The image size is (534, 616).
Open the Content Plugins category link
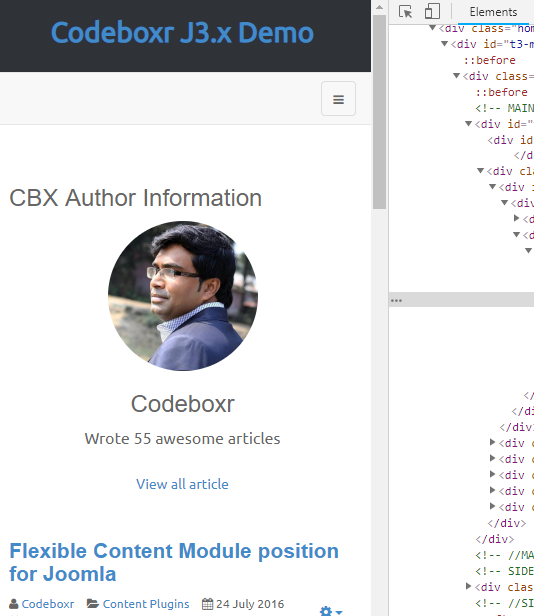[x=146, y=604]
